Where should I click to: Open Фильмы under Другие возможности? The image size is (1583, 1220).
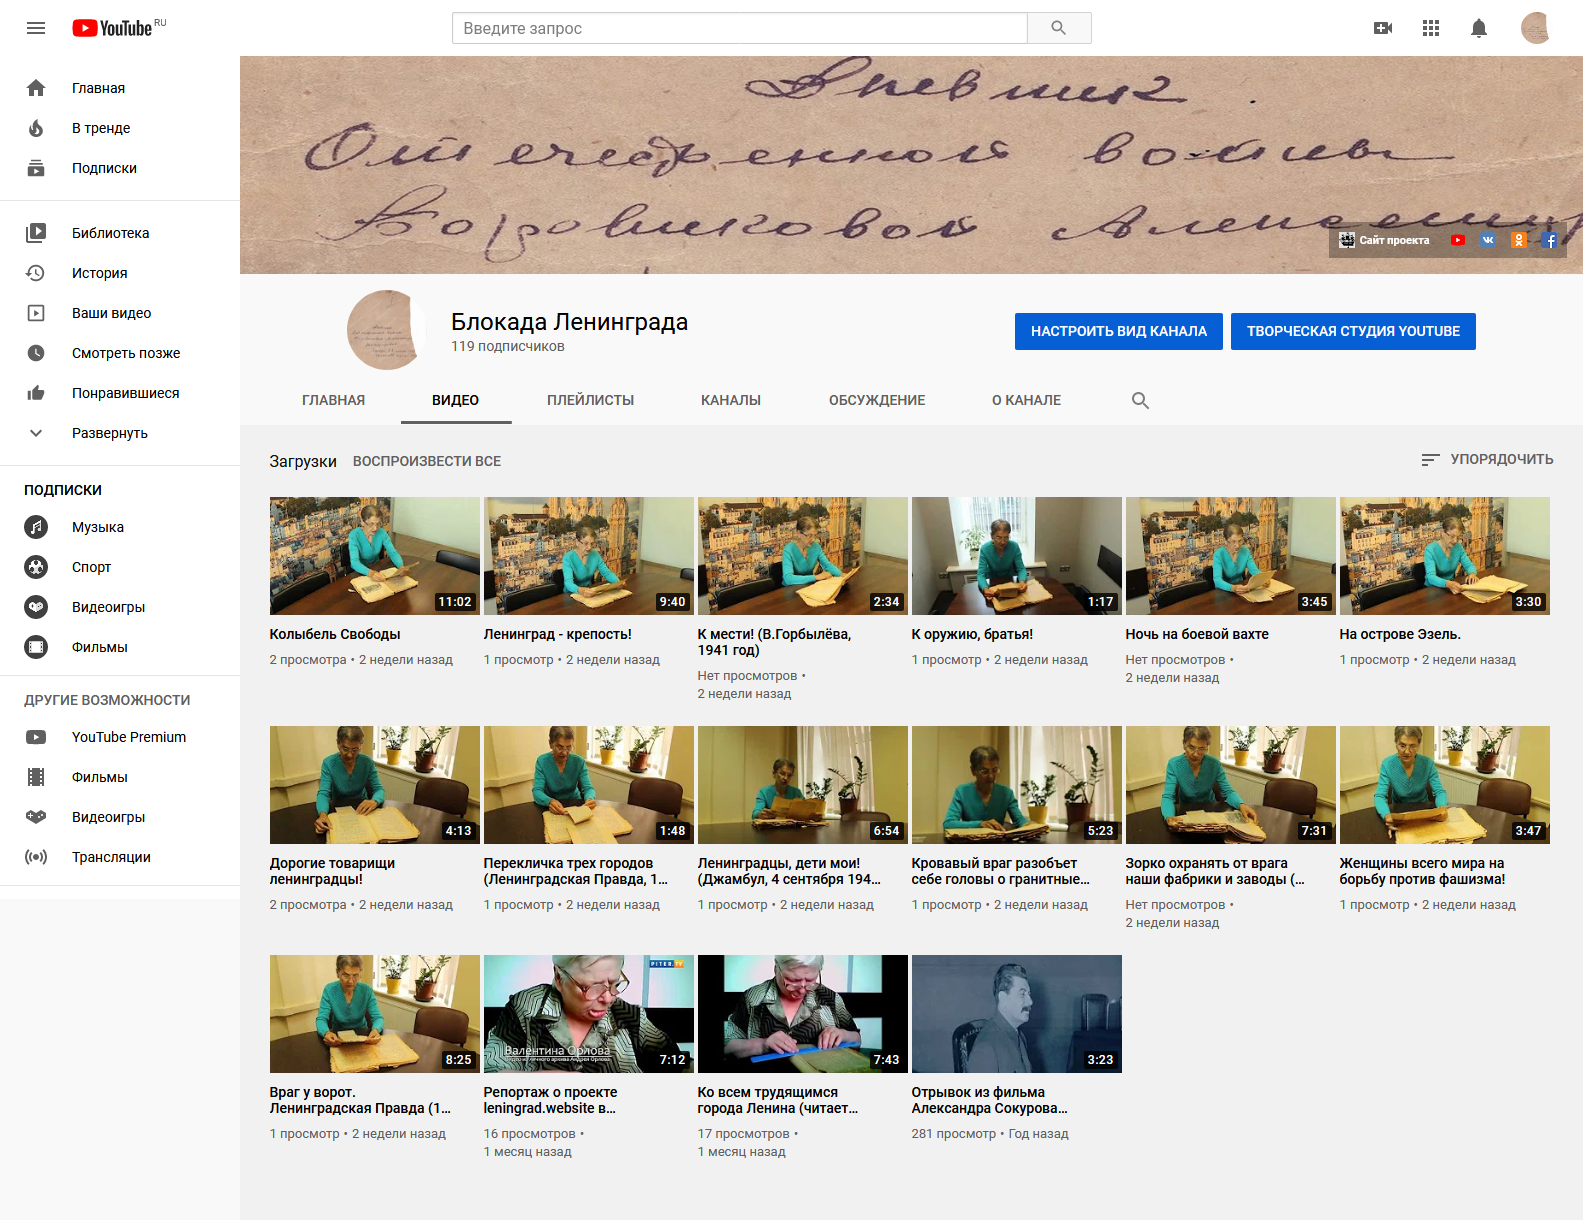coord(120,777)
